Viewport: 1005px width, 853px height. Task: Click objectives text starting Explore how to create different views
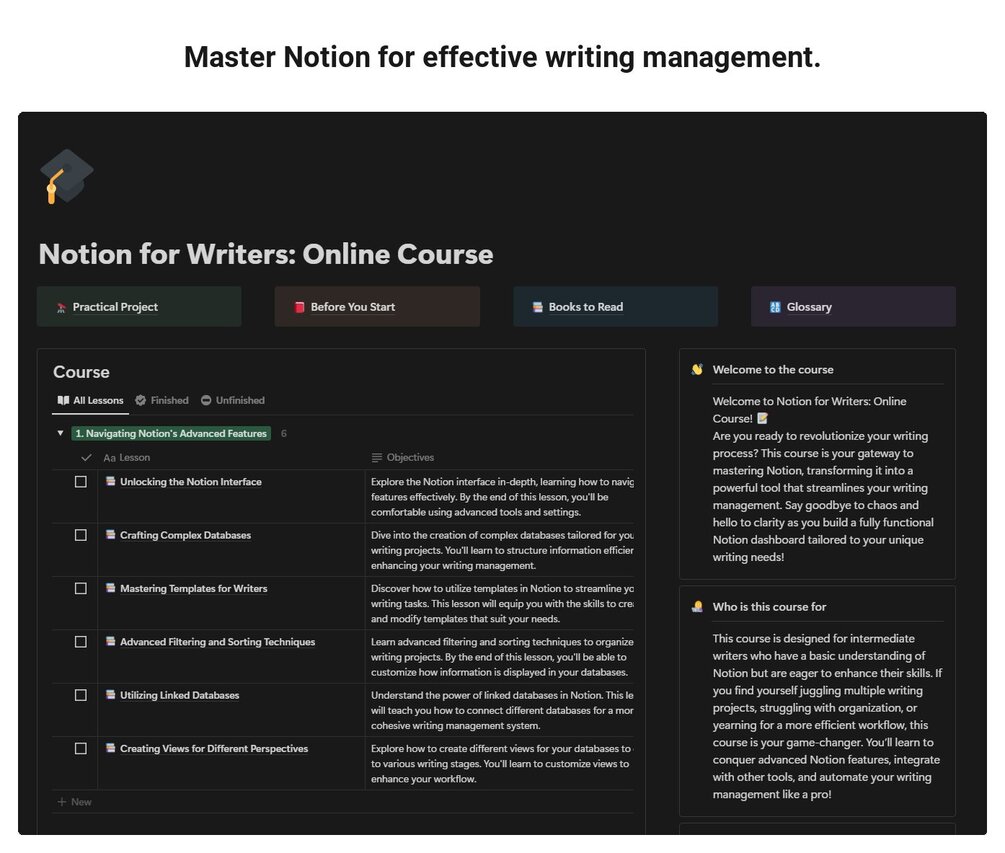pyautogui.click(x=502, y=763)
